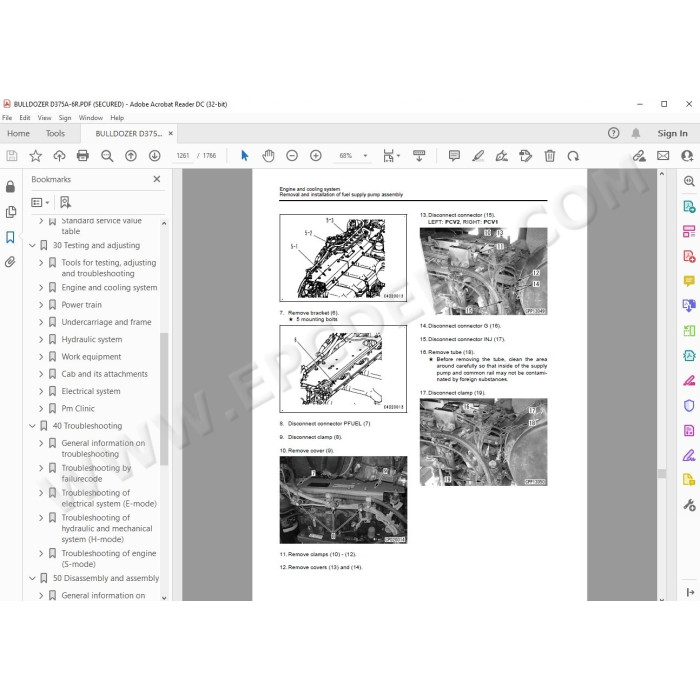Zoom out with minus circle
Viewport: 700px width, 700px height.
(292, 156)
